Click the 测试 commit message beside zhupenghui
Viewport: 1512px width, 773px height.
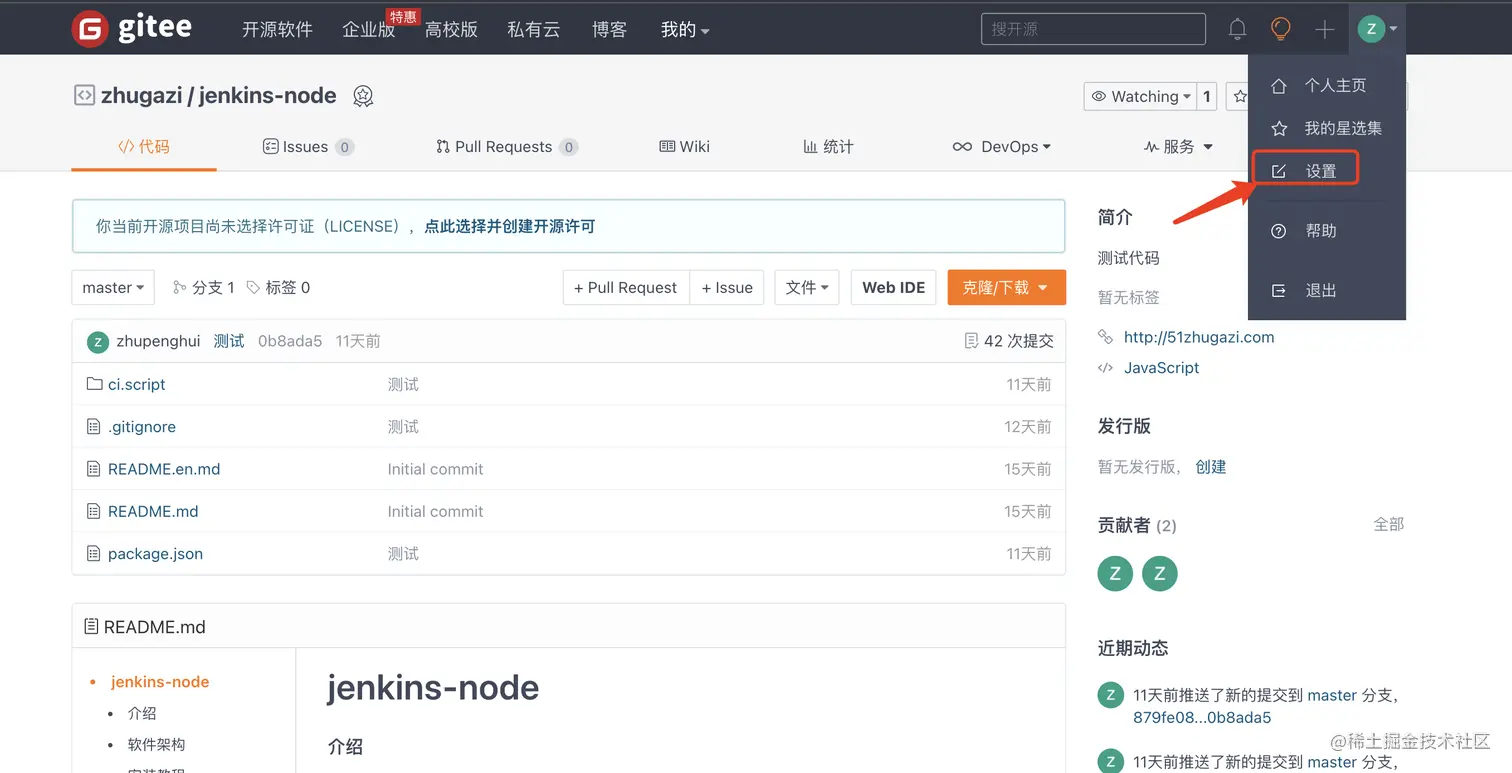point(229,341)
